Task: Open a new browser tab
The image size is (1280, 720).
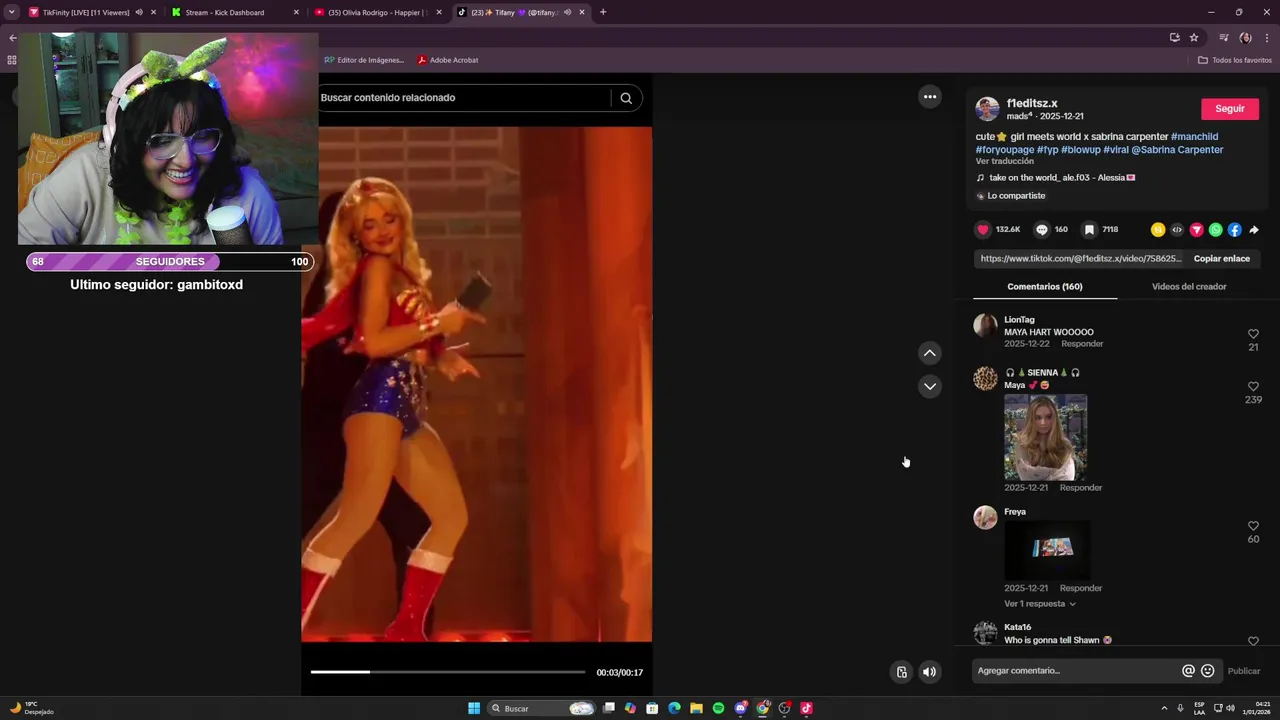Action: [x=603, y=12]
